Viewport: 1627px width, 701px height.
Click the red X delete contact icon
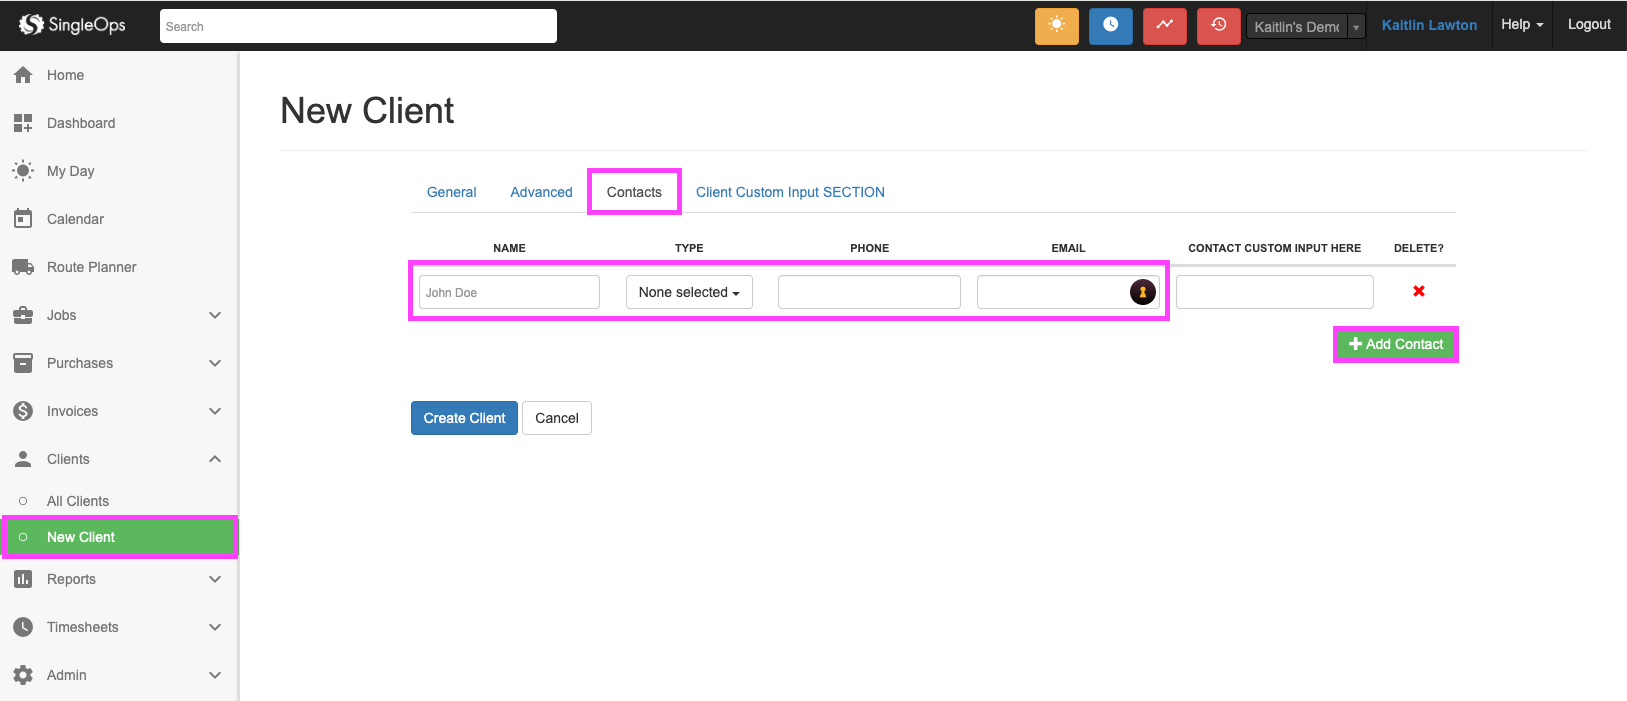click(1418, 291)
